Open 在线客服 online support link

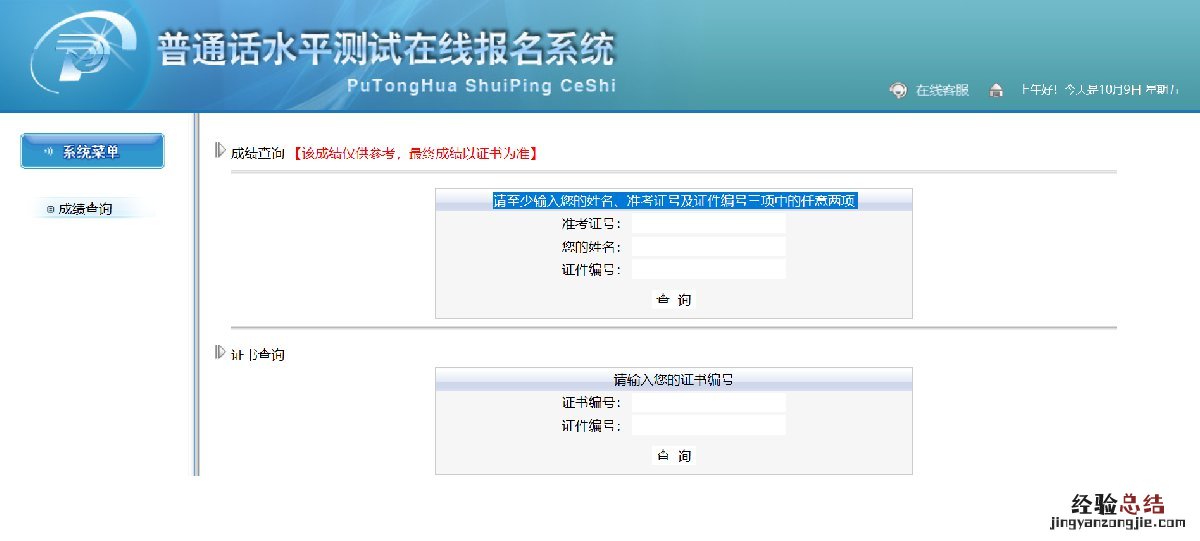coord(943,90)
